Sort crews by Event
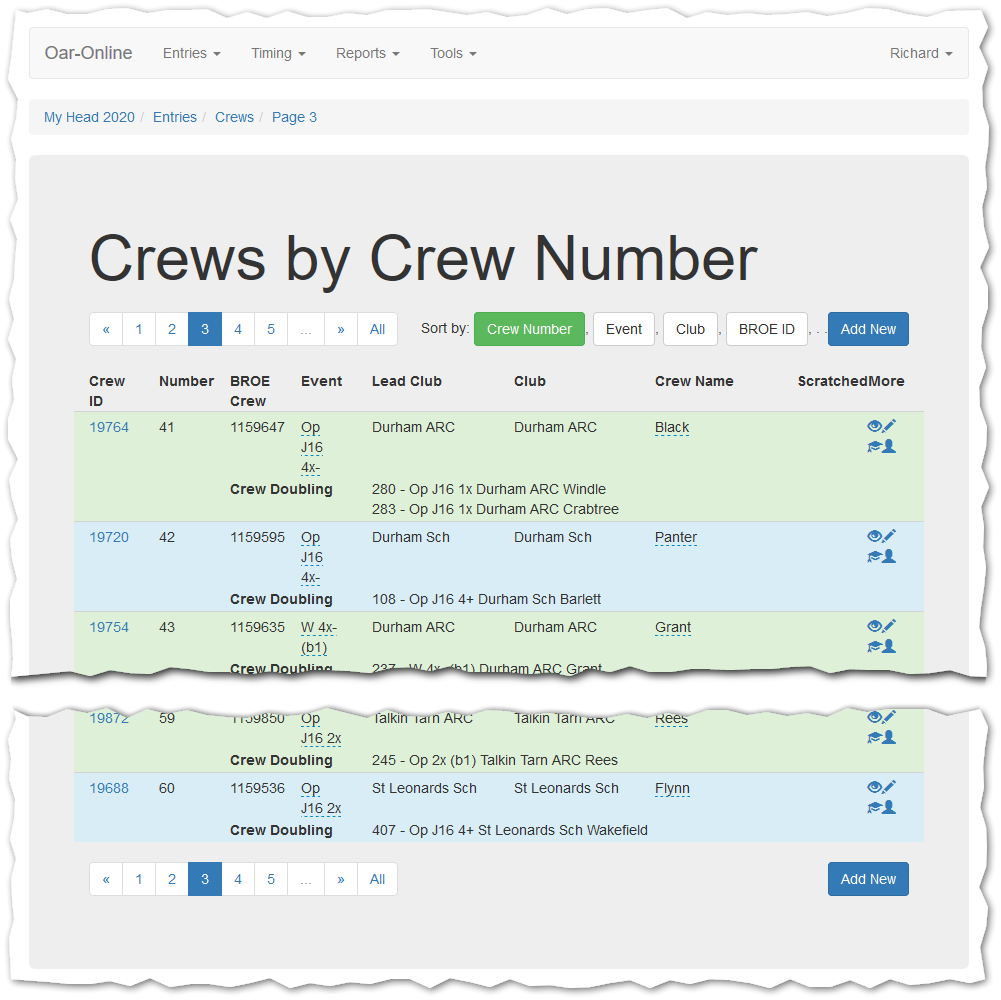The height and width of the screenshot is (1000, 1001). [624, 329]
